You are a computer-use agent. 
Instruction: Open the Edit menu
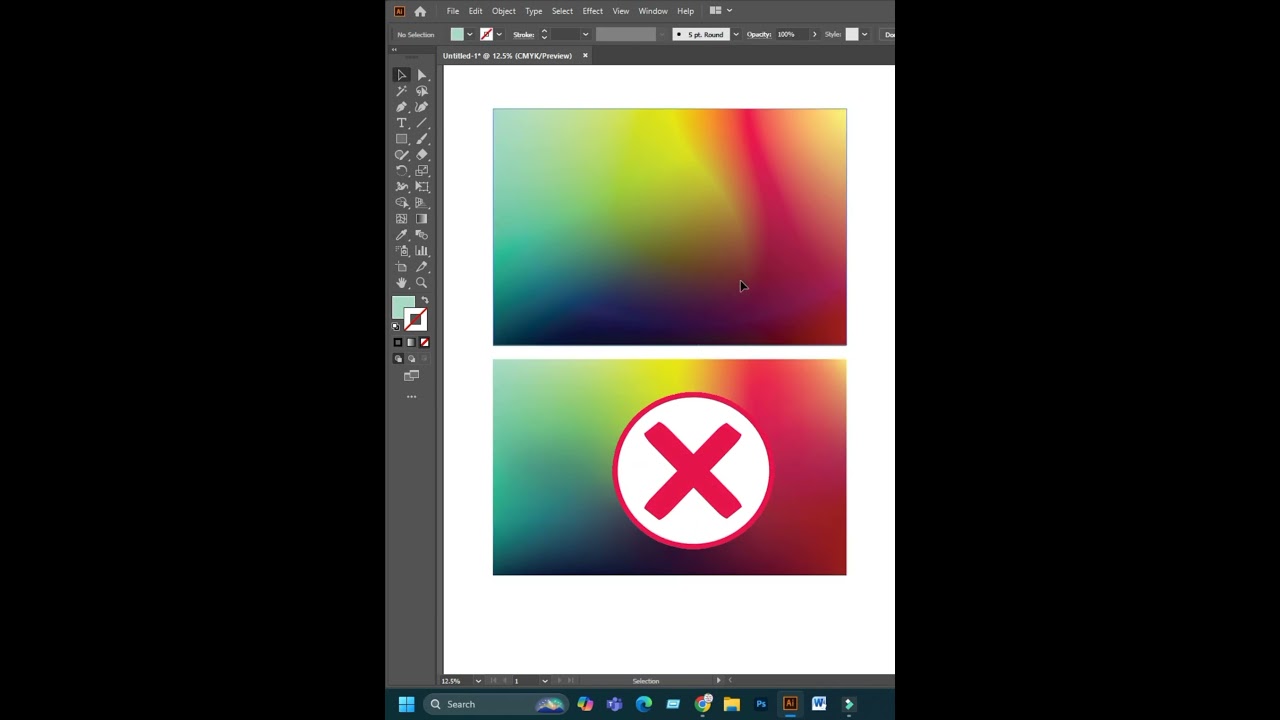click(476, 11)
